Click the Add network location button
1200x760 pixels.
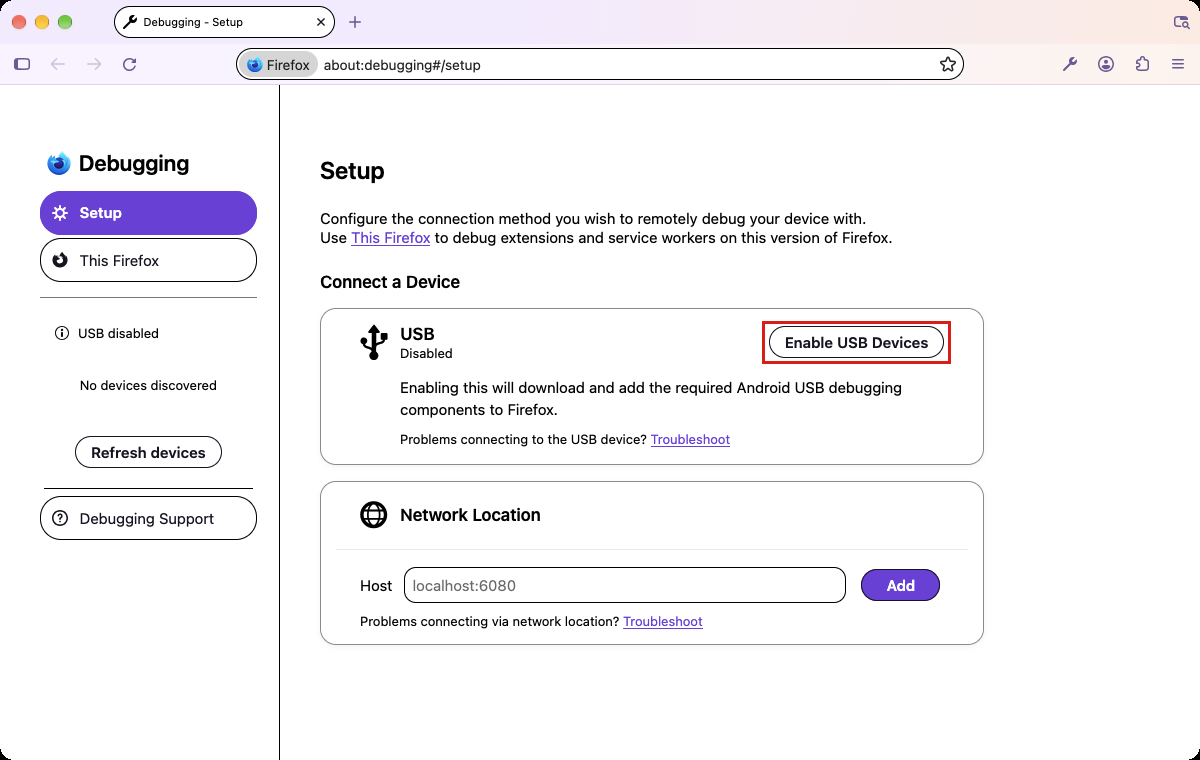click(x=900, y=585)
